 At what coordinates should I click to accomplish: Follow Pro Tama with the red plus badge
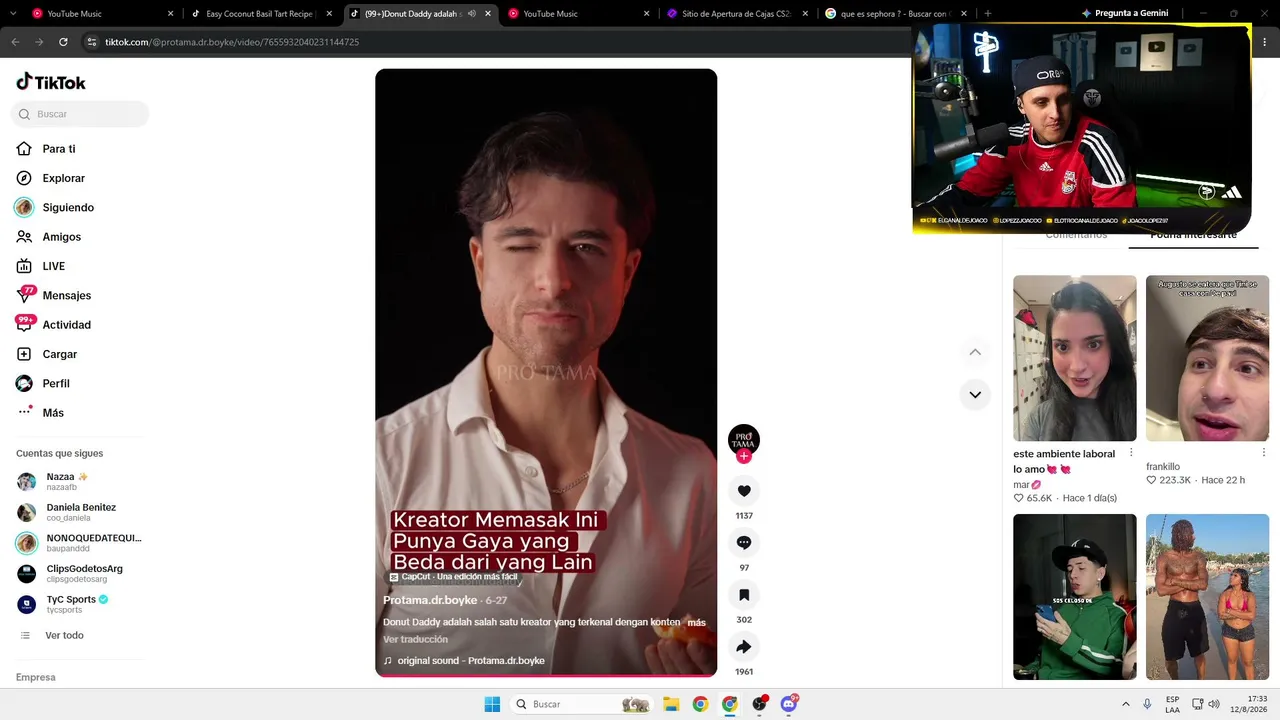[744, 457]
